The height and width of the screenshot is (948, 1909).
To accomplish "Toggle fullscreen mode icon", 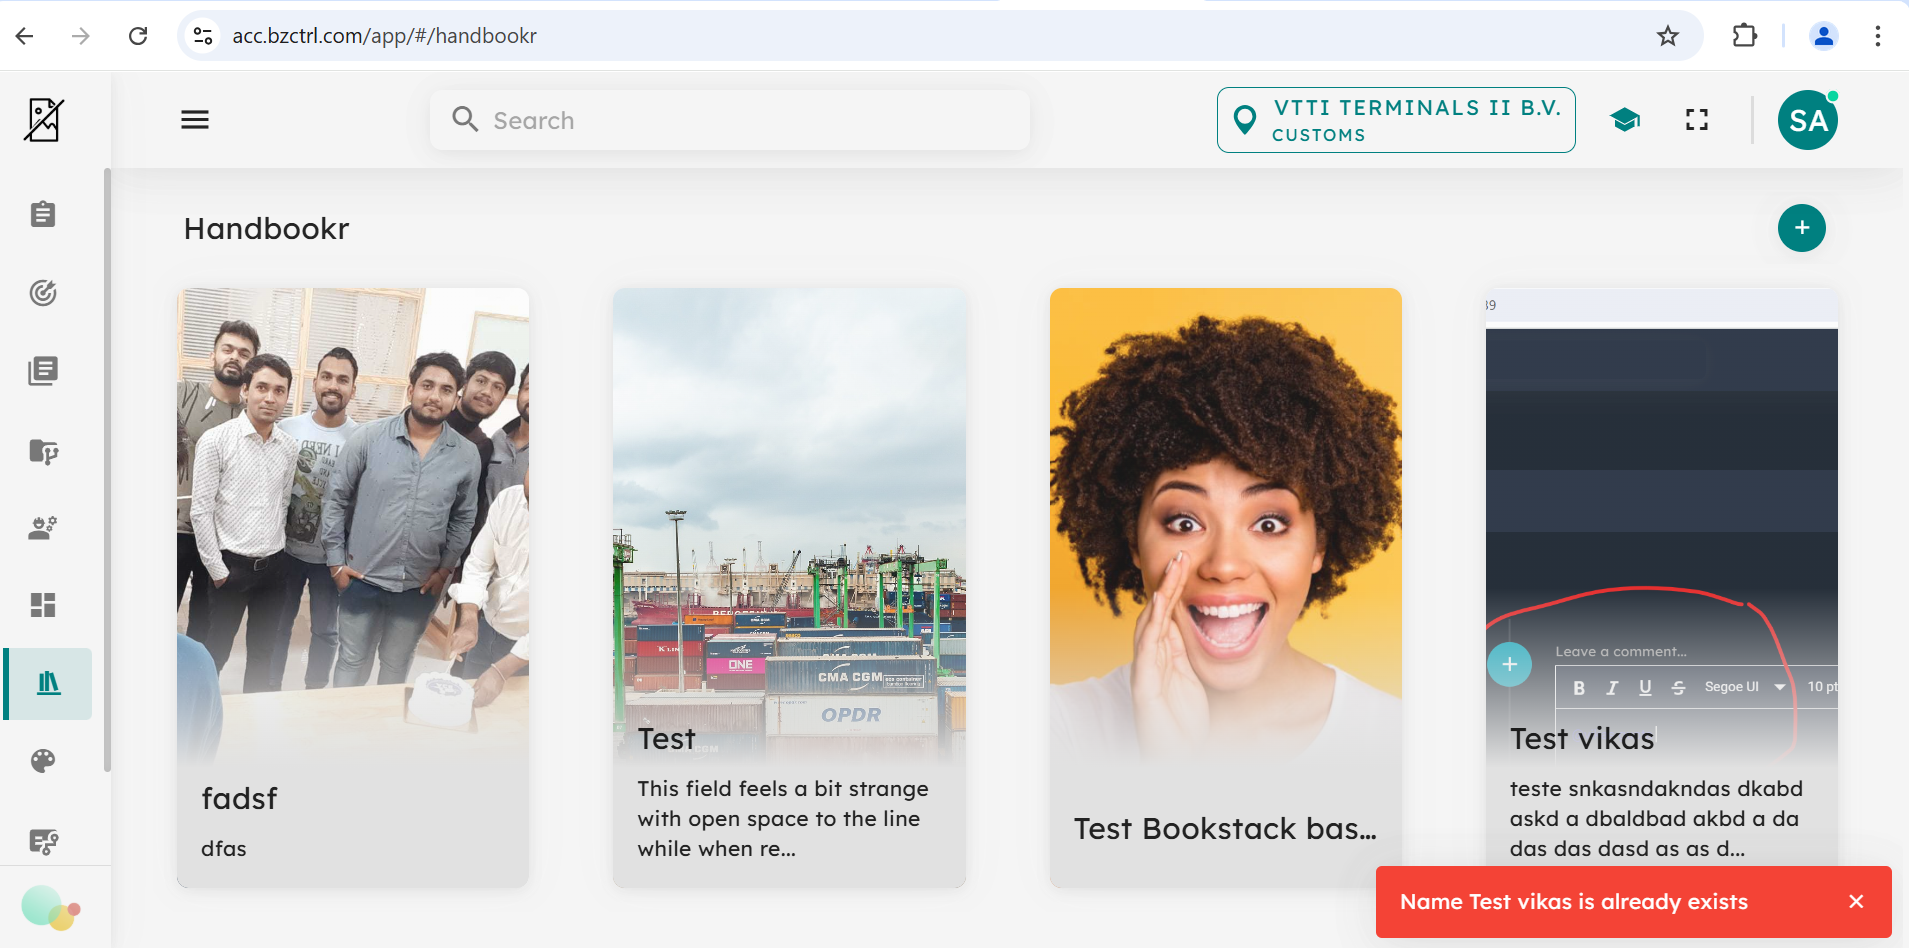I will pos(1696,120).
